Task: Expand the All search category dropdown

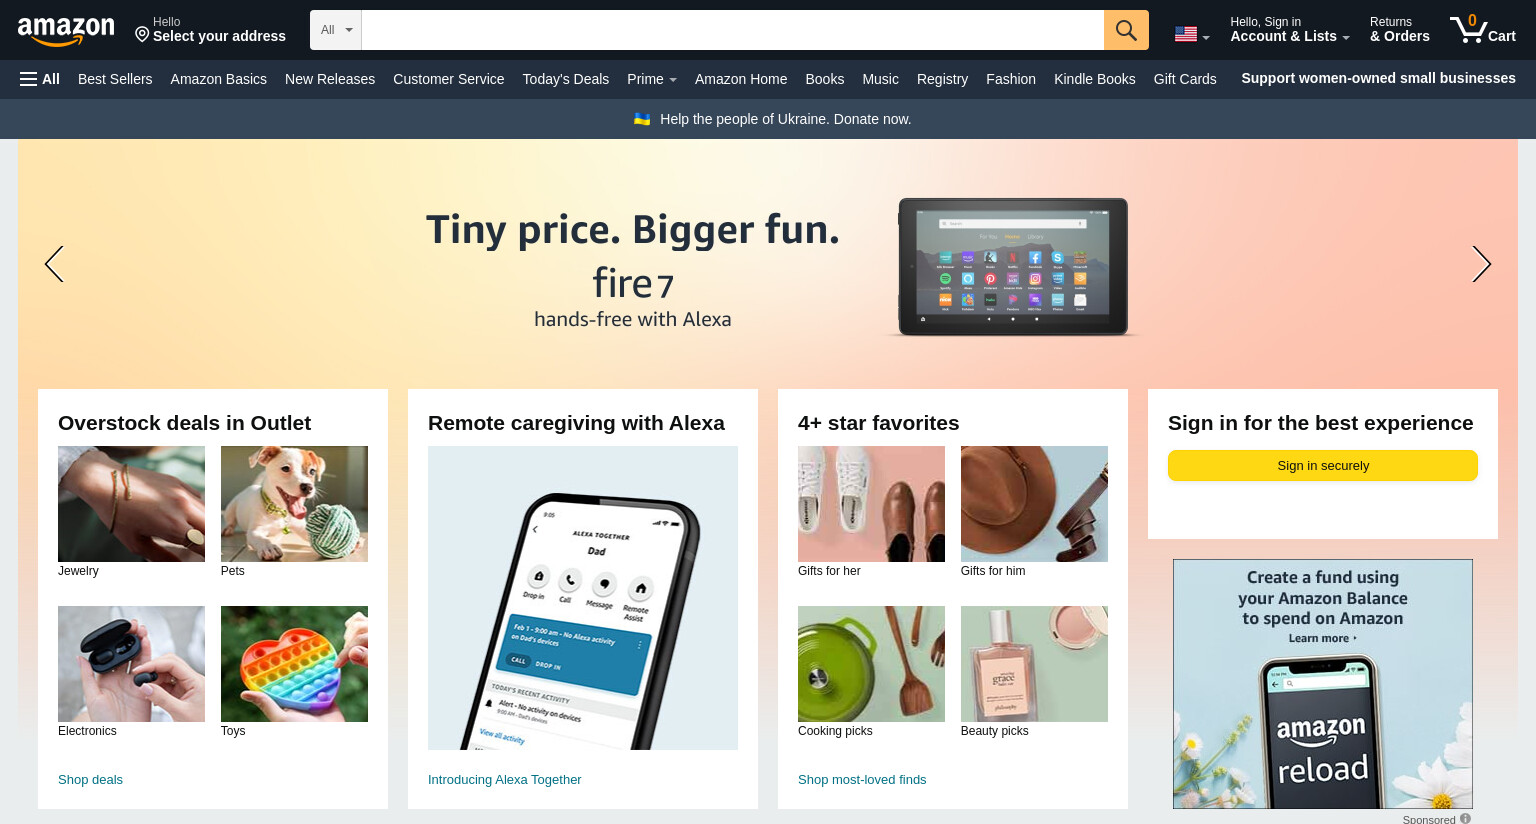Action: [336, 30]
